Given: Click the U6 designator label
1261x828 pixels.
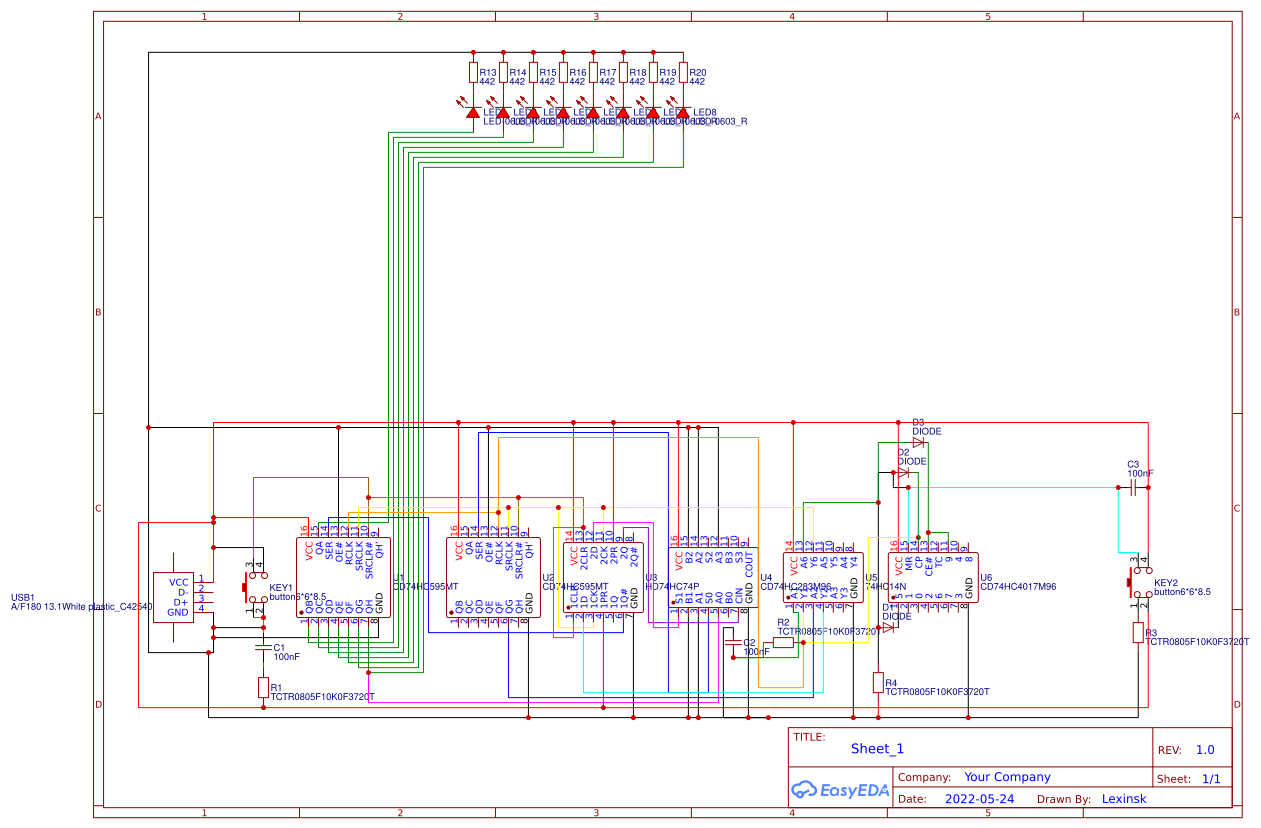Looking at the screenshot, I should coord(986,578).
